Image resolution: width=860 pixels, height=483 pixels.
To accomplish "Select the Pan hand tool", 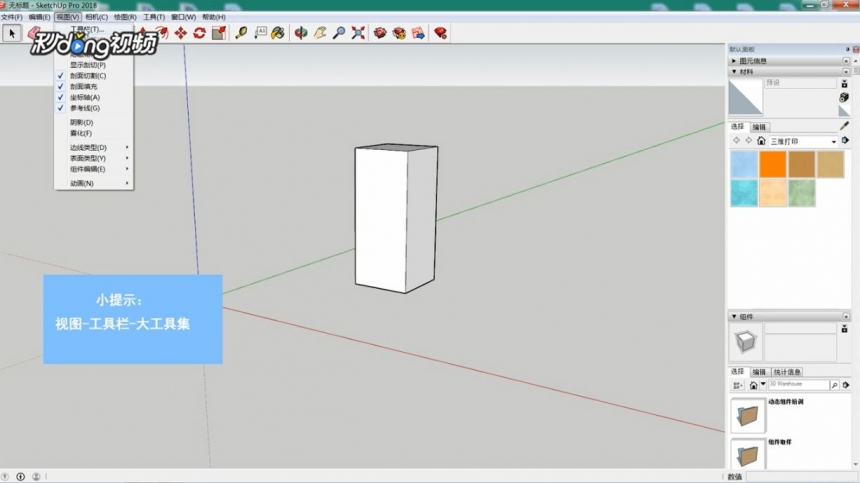I will coord(320,33).
